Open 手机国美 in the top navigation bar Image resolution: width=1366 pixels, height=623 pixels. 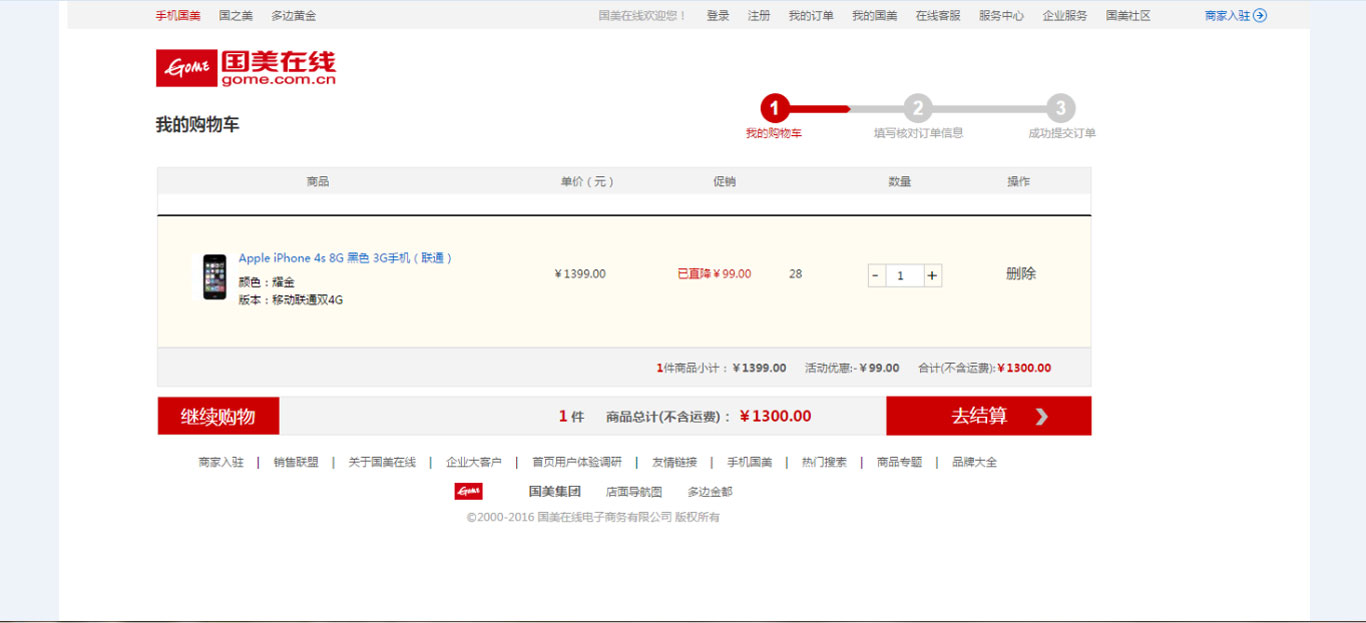(178, 15)
